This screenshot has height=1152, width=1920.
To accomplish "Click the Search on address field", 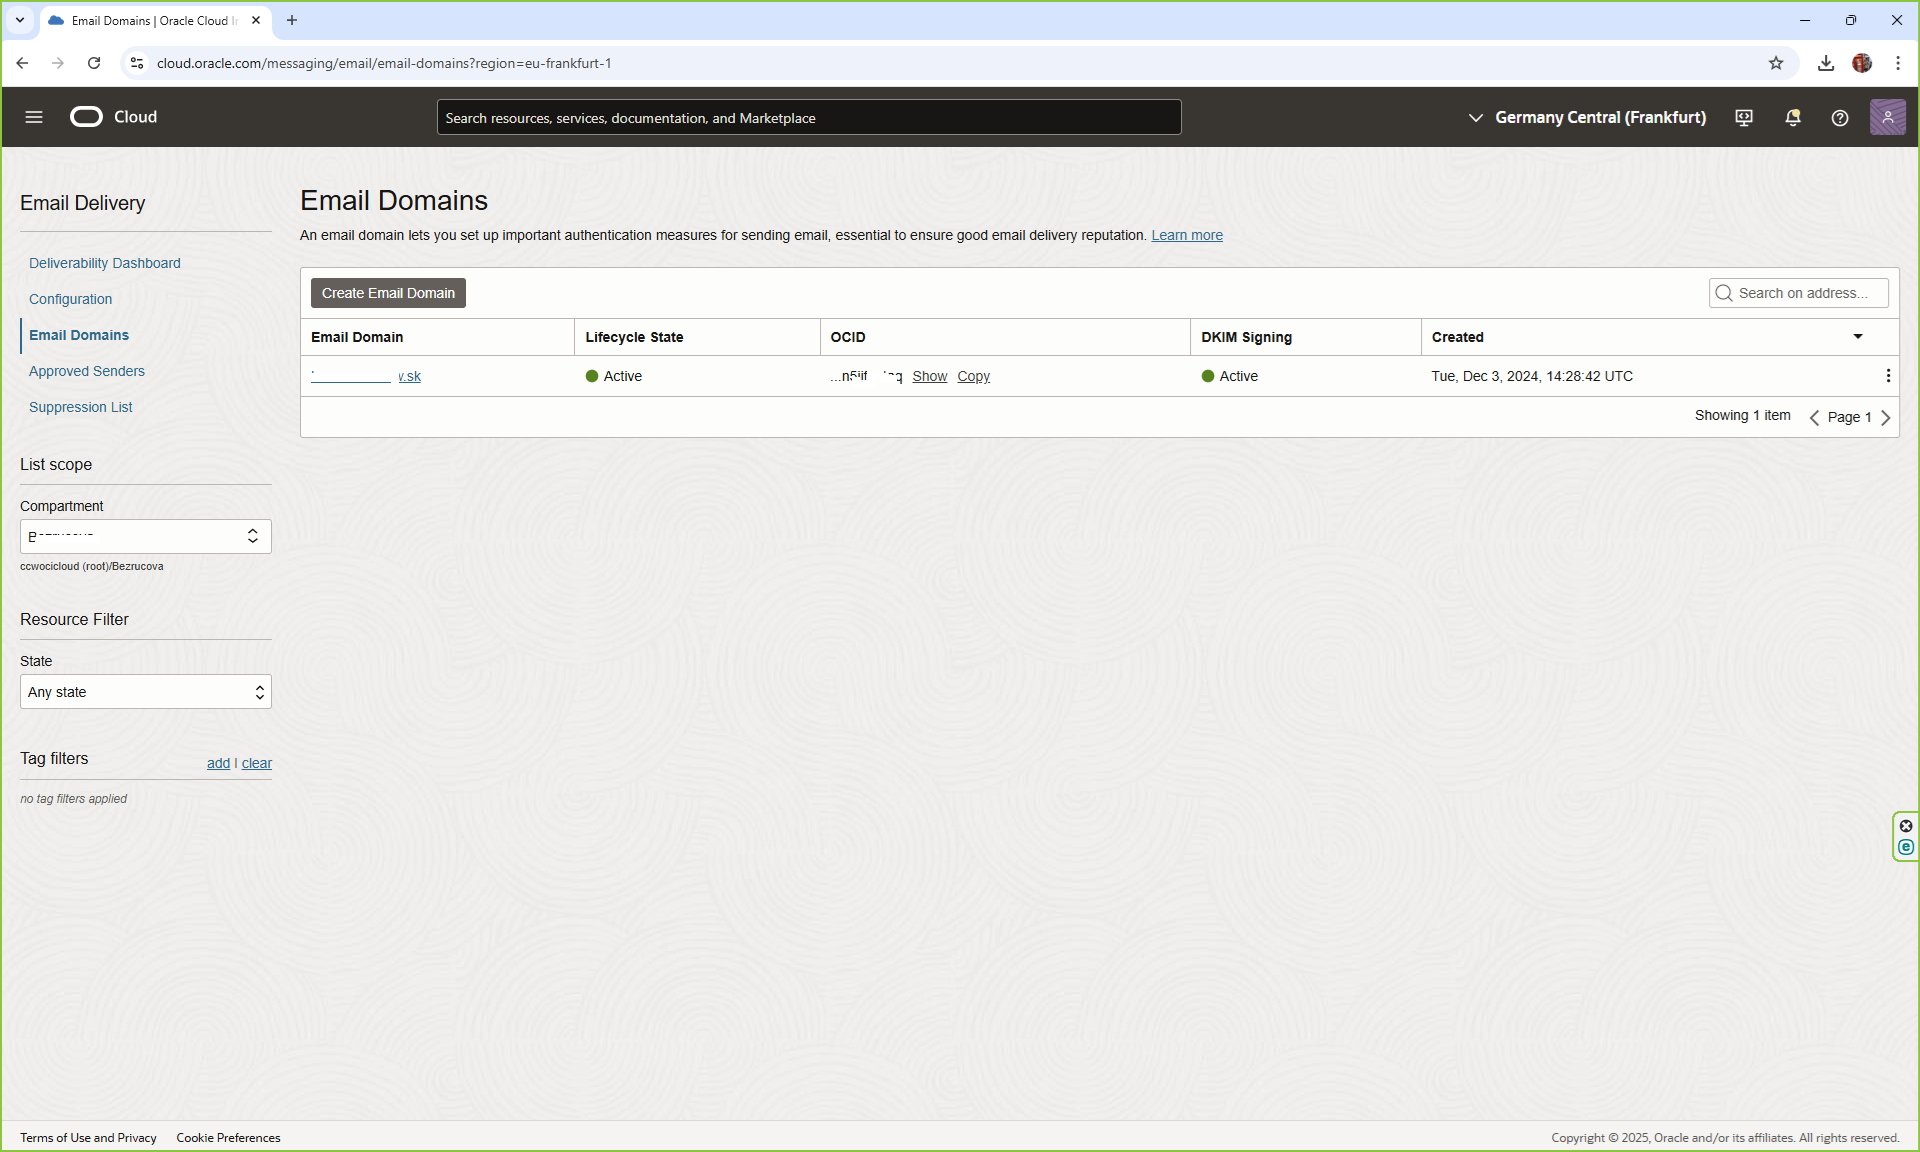I will [x=1798, y=293].
